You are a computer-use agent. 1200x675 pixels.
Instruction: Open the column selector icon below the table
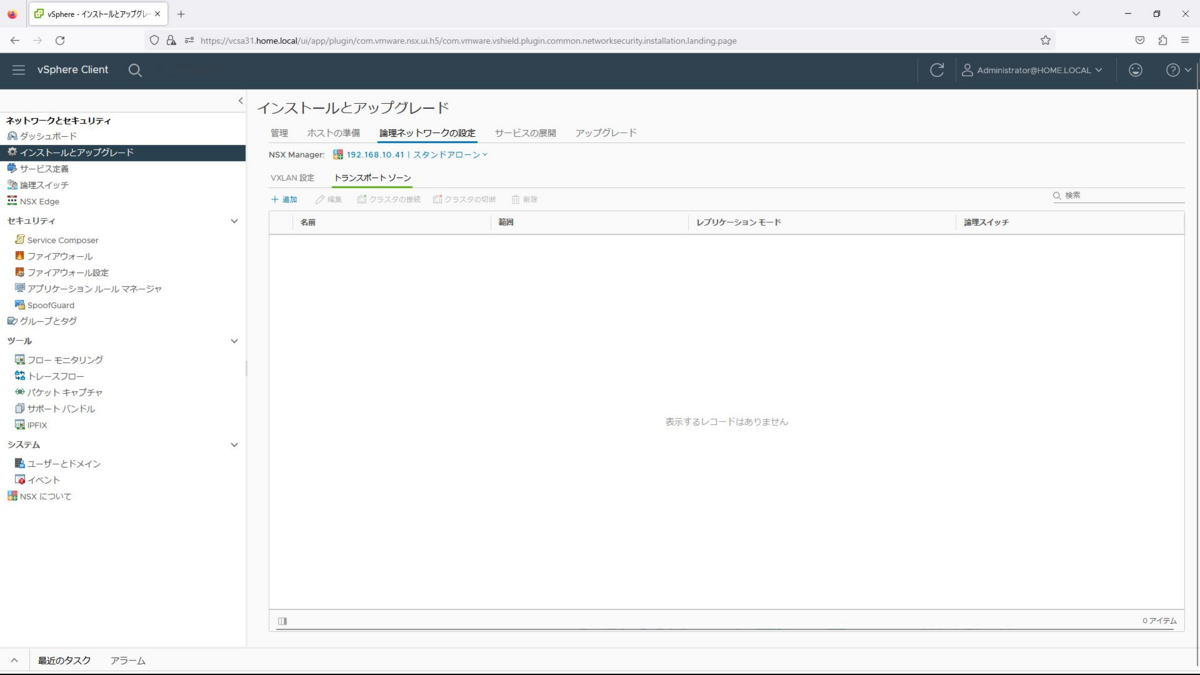tap(283, 621)
